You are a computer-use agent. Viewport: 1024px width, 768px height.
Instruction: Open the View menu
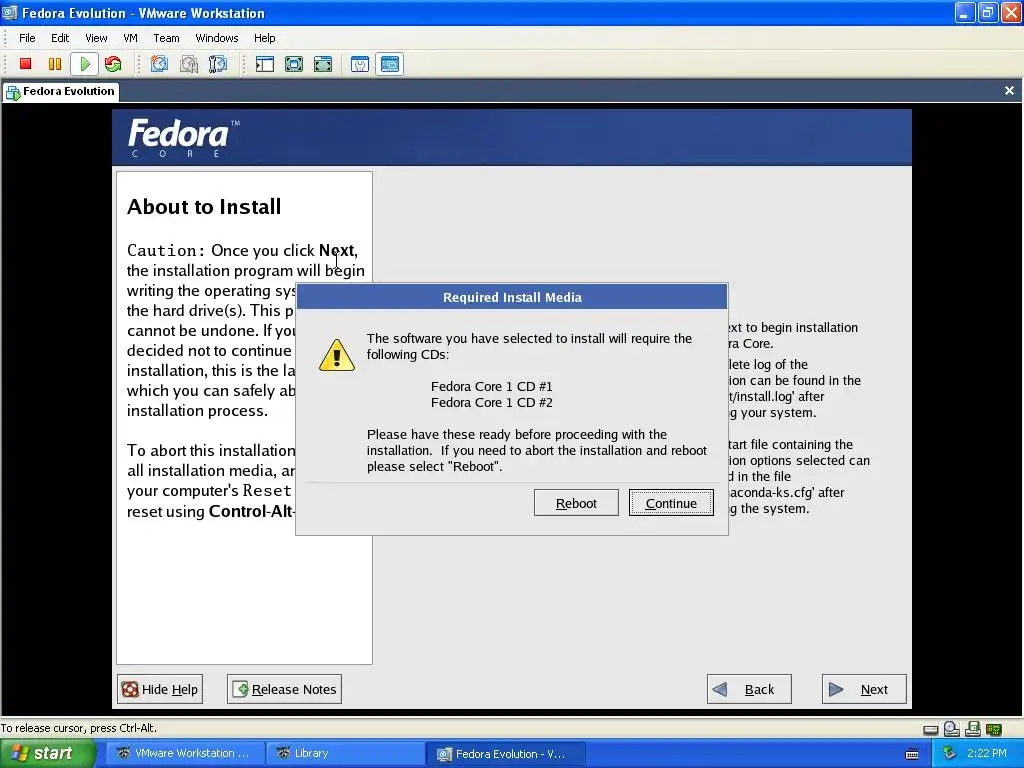(96, 38)
